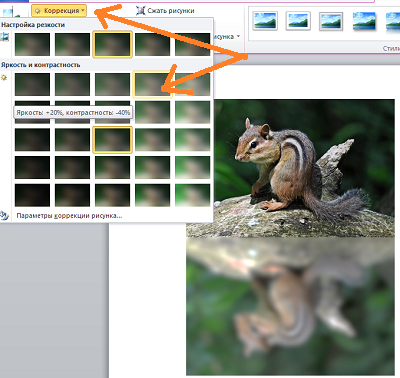This screenshot has width=400, height=378.
Task: Click the Сжать рисунки button
Action: pos(165,11)
